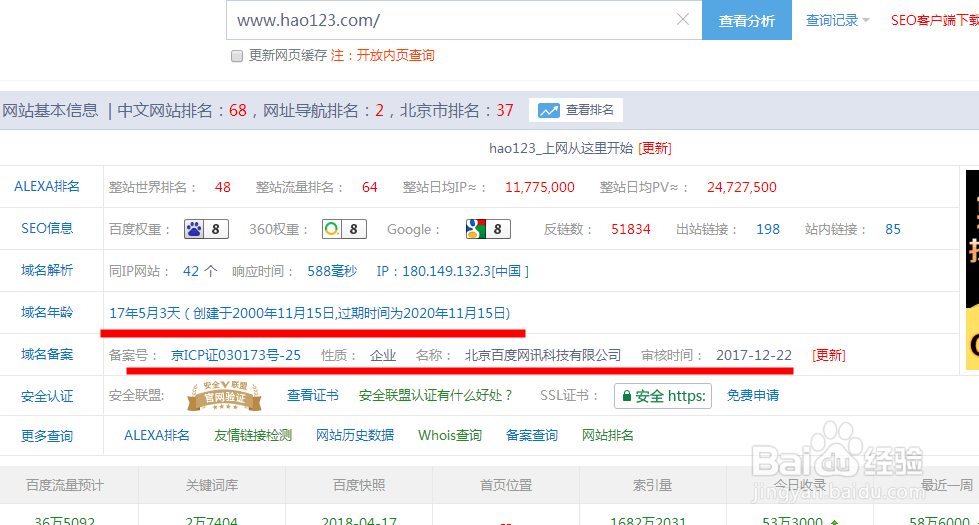Click navigation rank value 2
The width and height of the screenshot is (979, 525).
click(379, 110)
